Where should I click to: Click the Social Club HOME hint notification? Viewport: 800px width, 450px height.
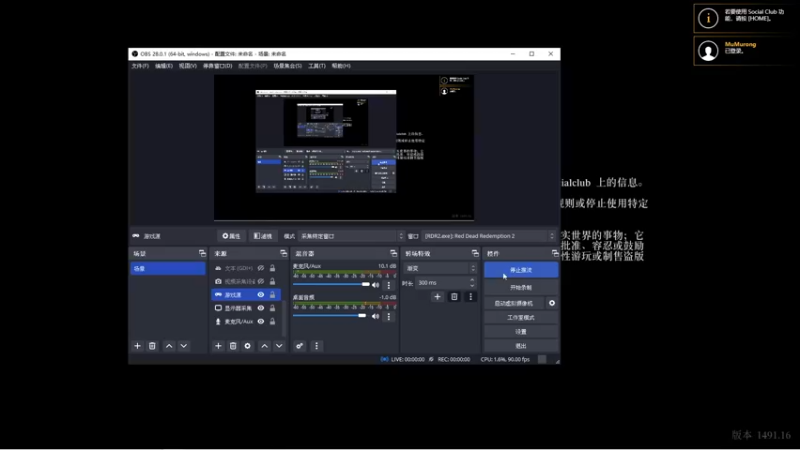pyautogui.click(x=746, y=18)
